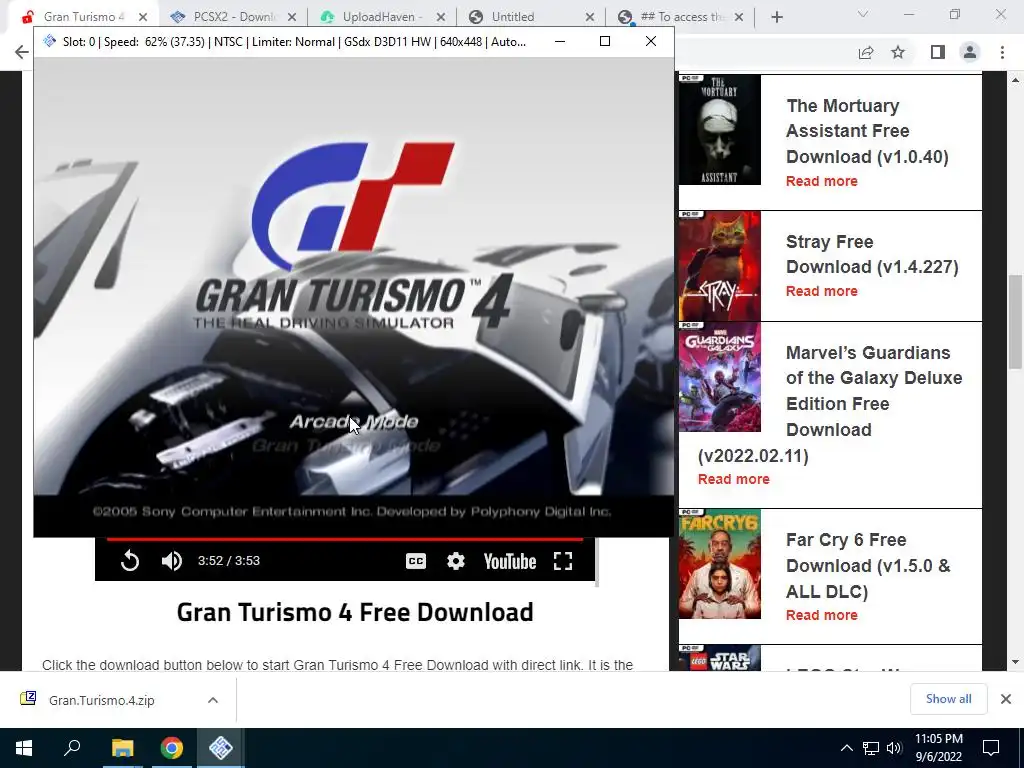This screenshot has width=1024, height=768.
Task: Open PCSX2 emulator taskbar icon
Action: pos(221,748)
